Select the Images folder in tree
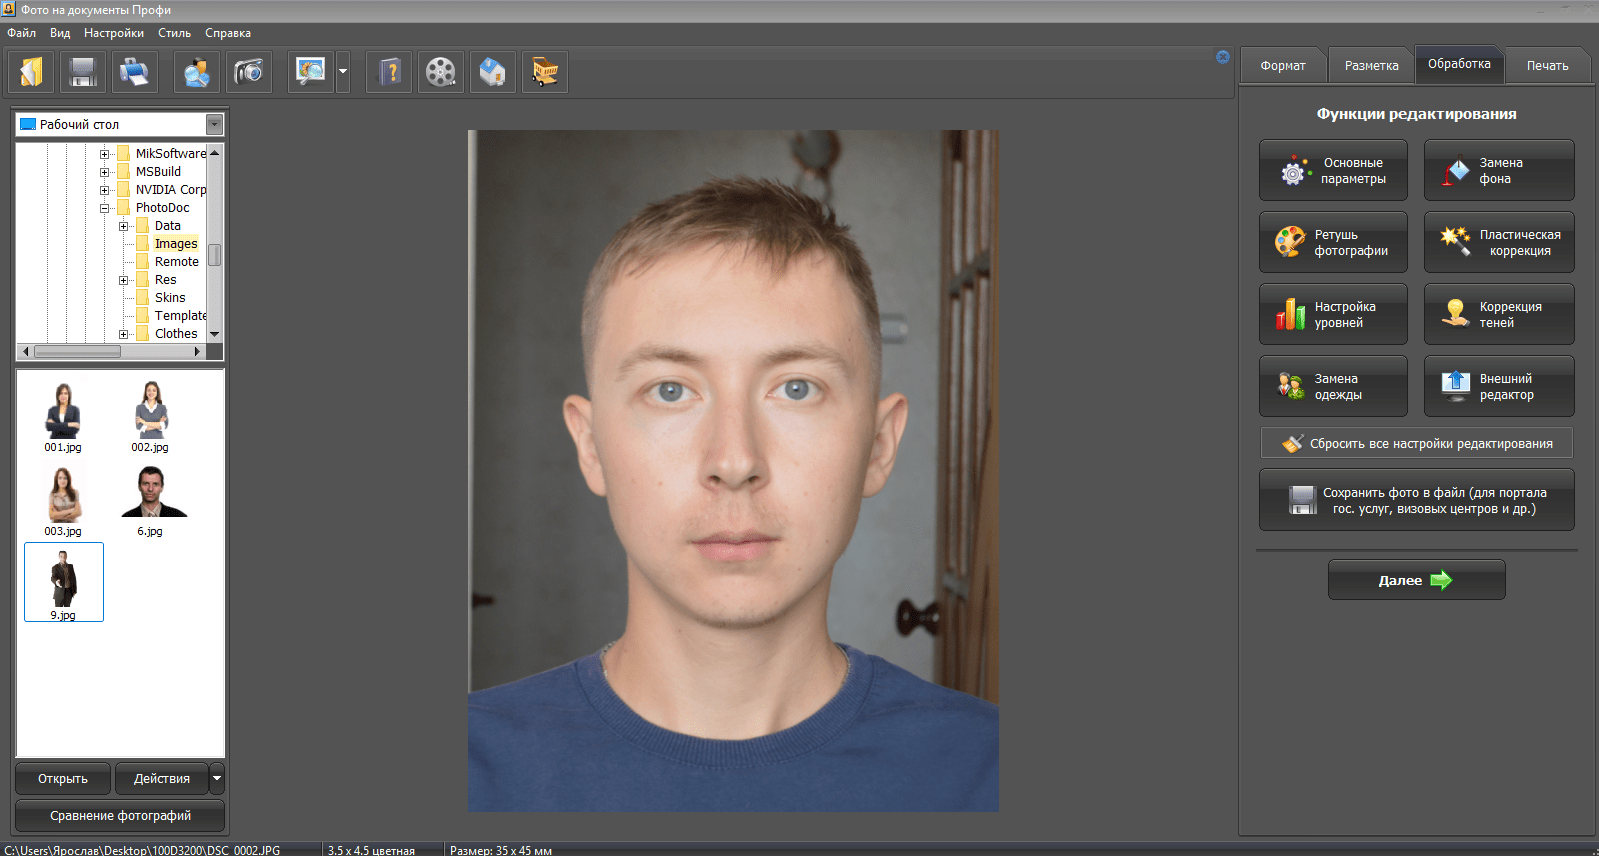 tap(176, 244)
